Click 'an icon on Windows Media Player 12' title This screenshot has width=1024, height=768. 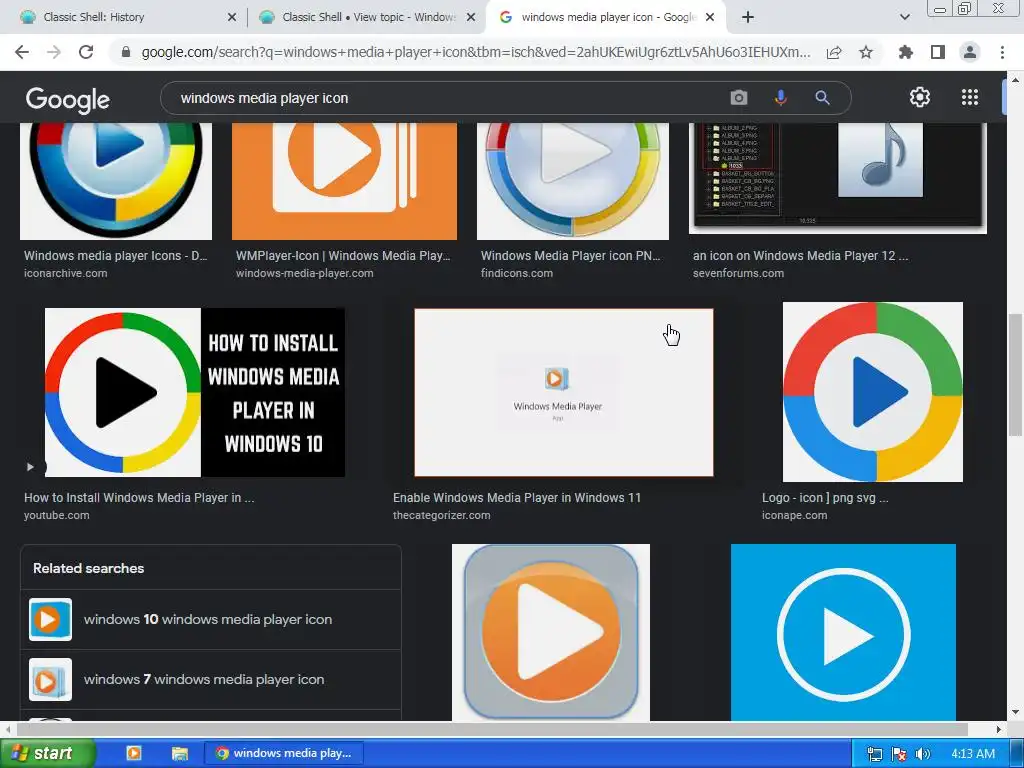pyautogui.click(x=801, y=256)
